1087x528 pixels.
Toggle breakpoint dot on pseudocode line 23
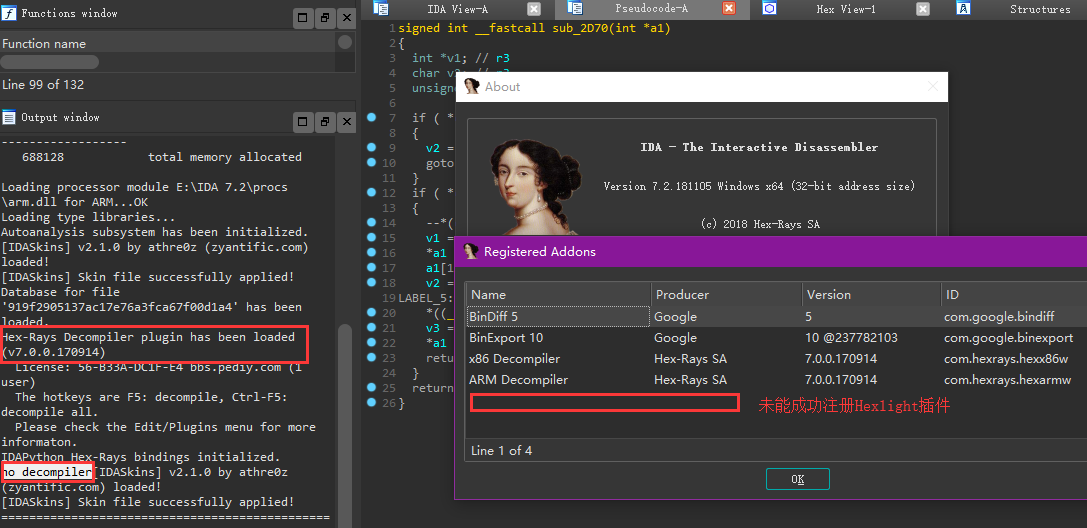point(371,357)
